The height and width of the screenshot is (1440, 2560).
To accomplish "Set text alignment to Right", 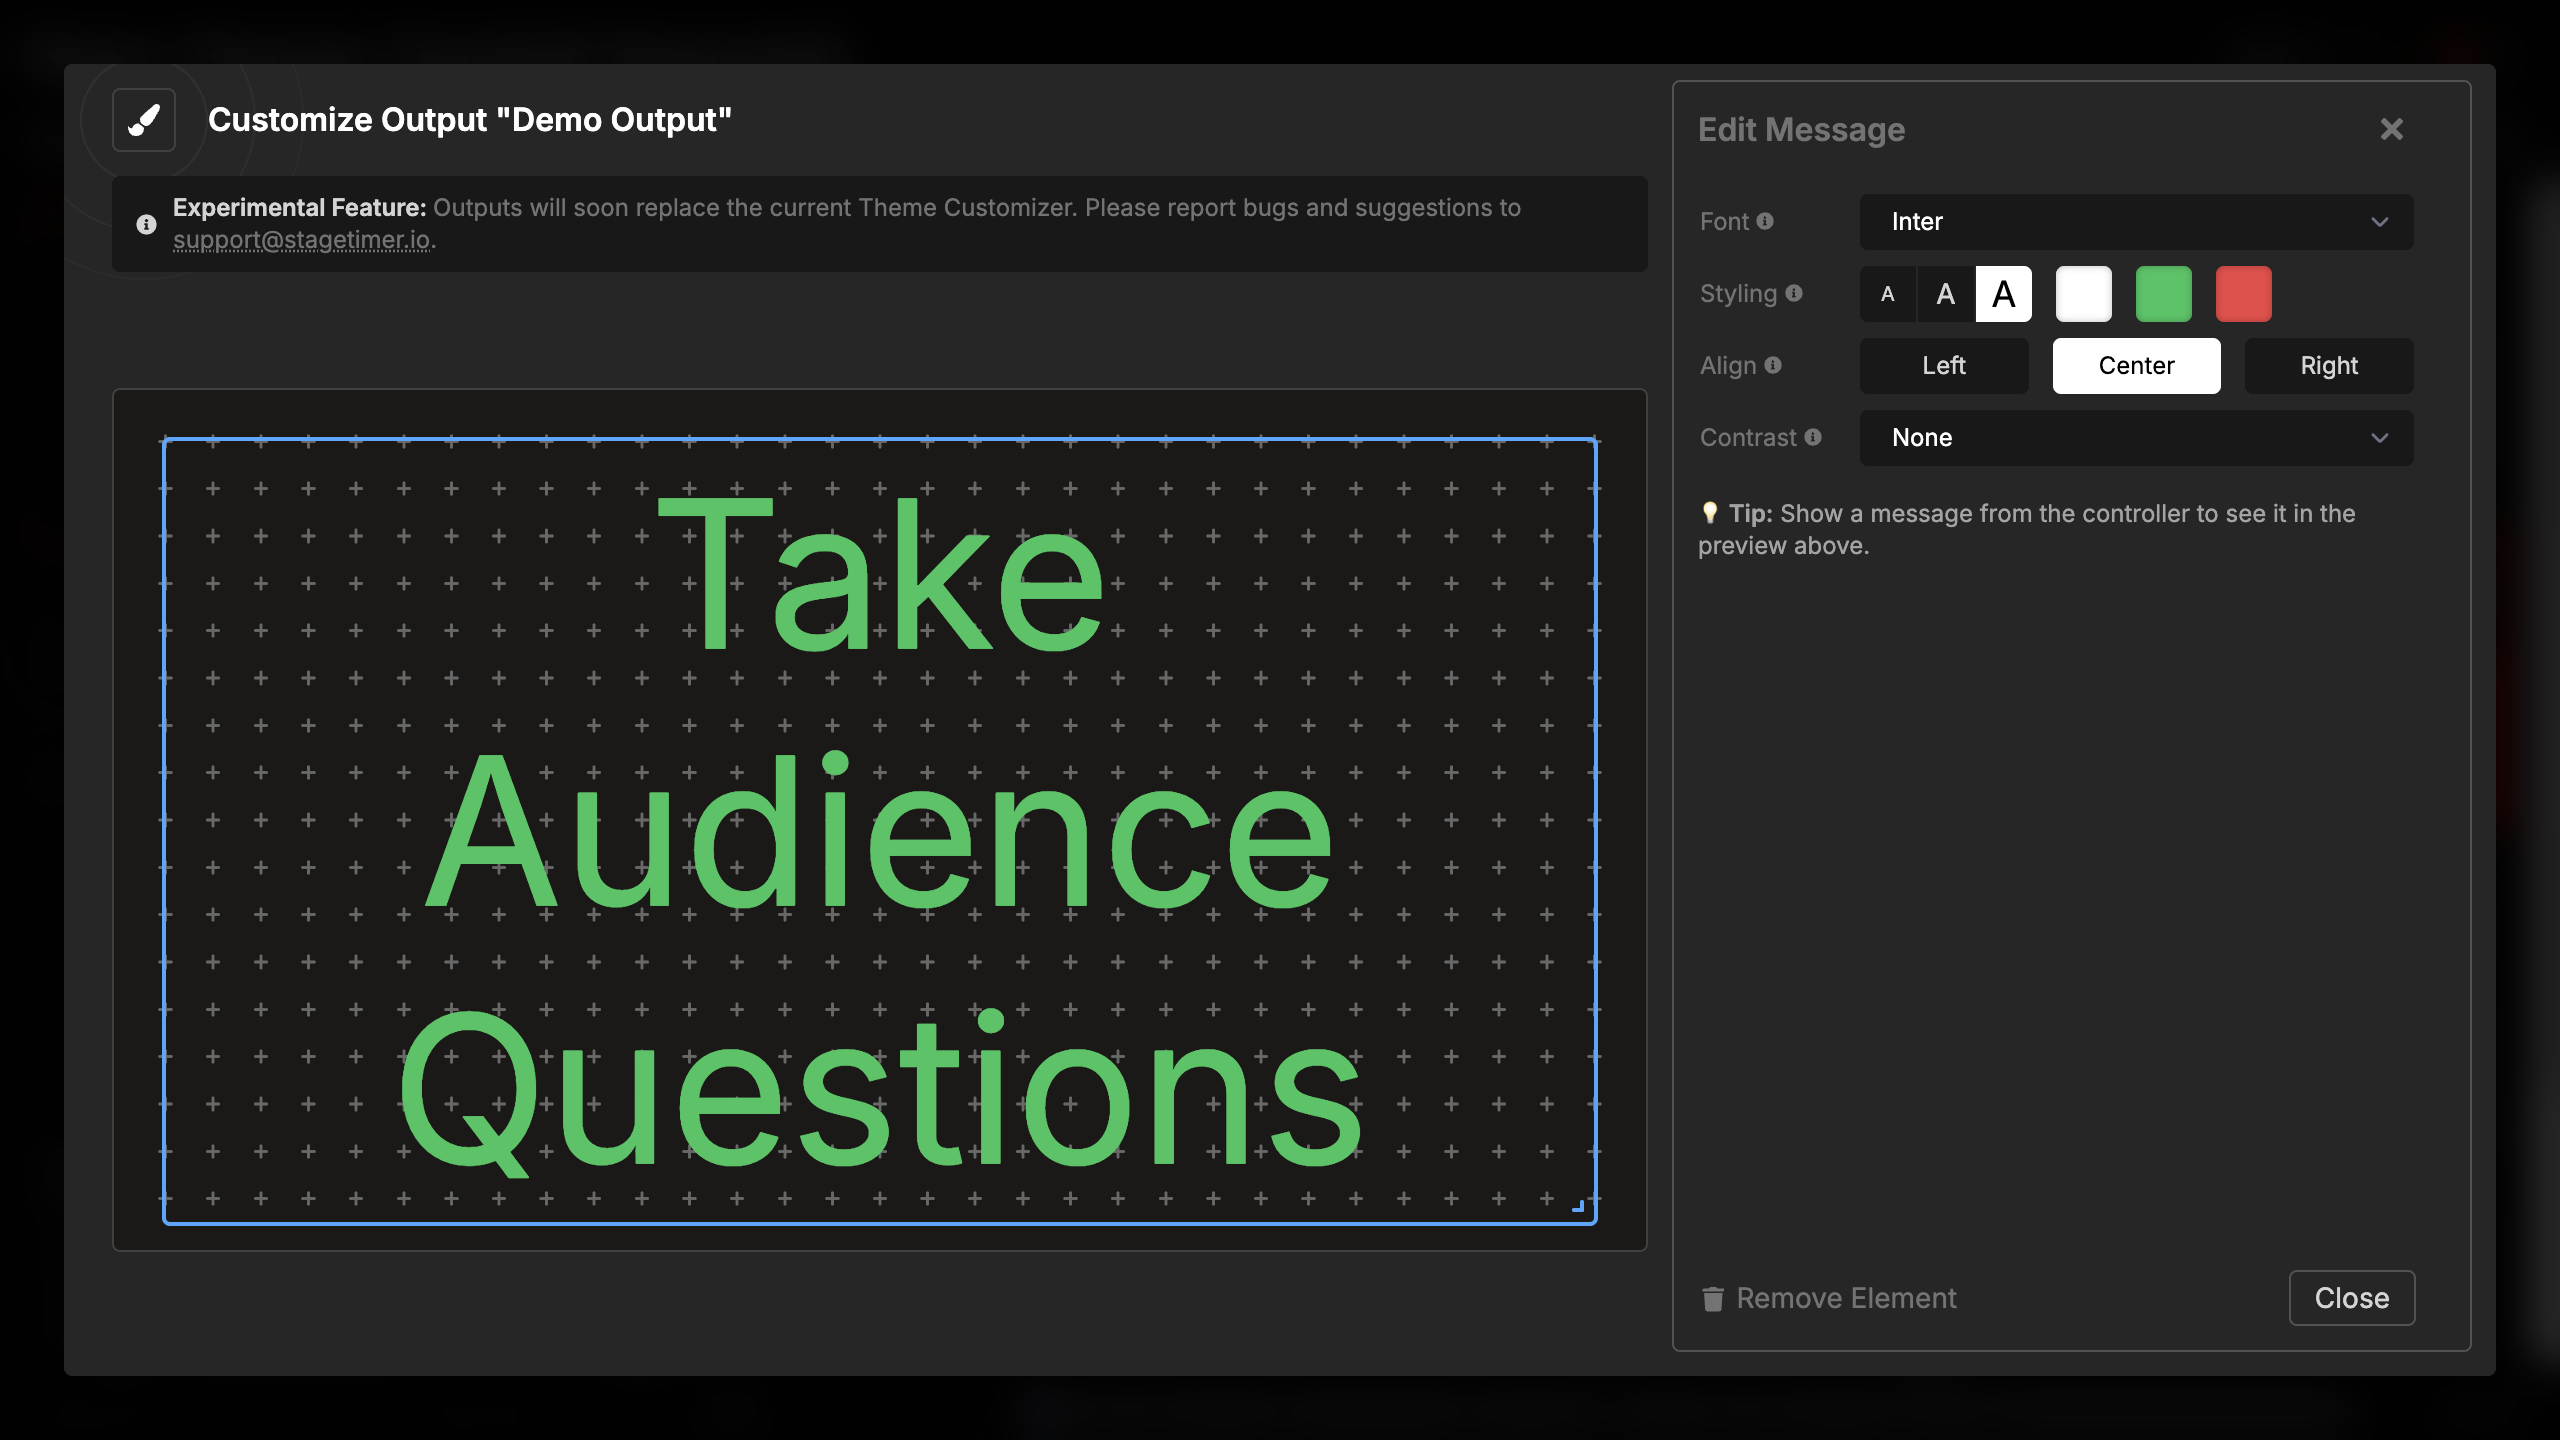I will tap(2328, 366).
